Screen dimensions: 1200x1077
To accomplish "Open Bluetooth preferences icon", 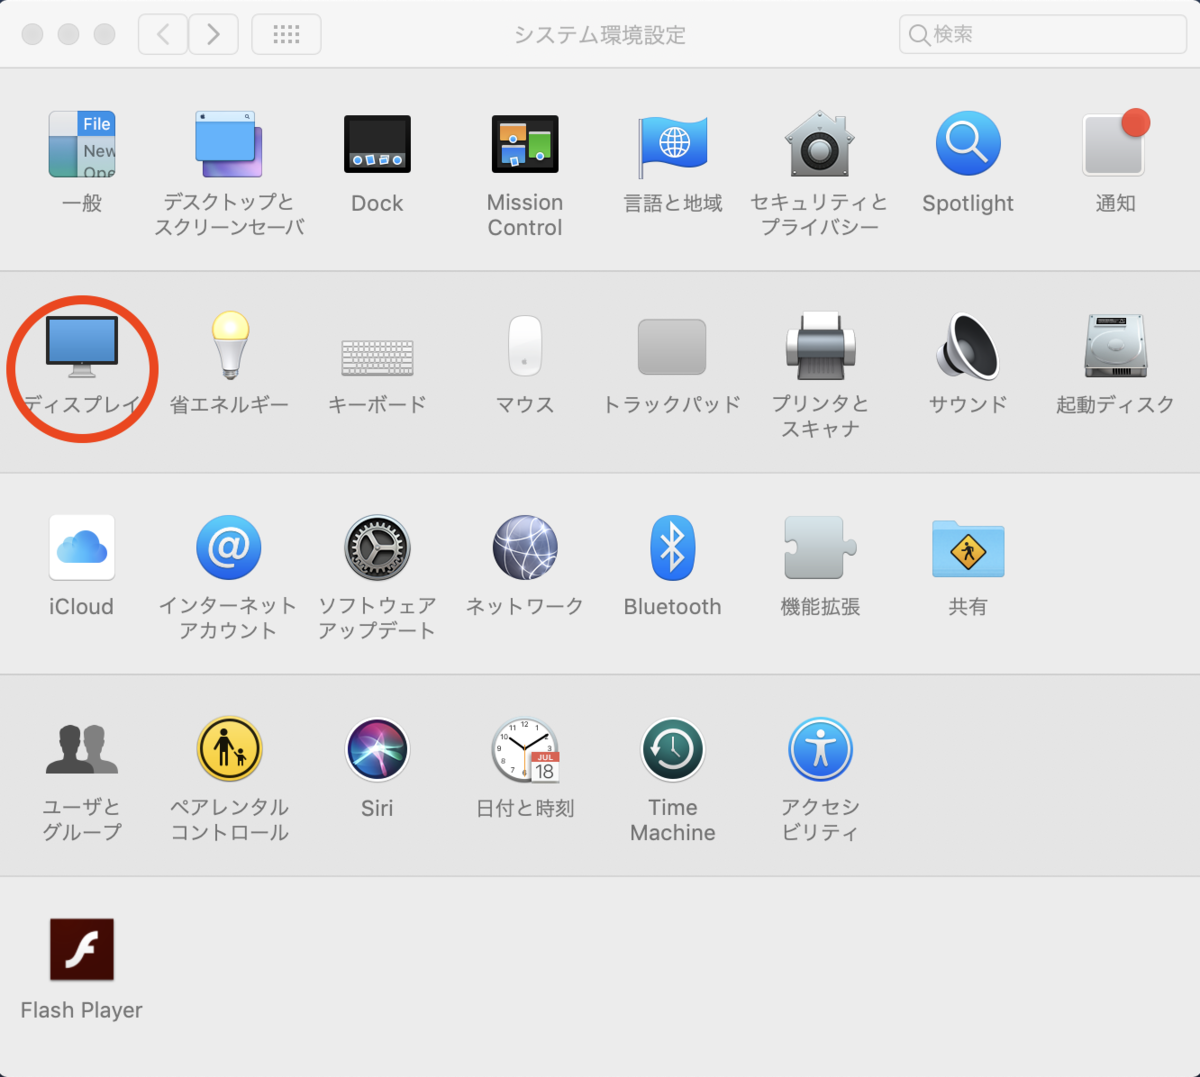I will (673, 548).
